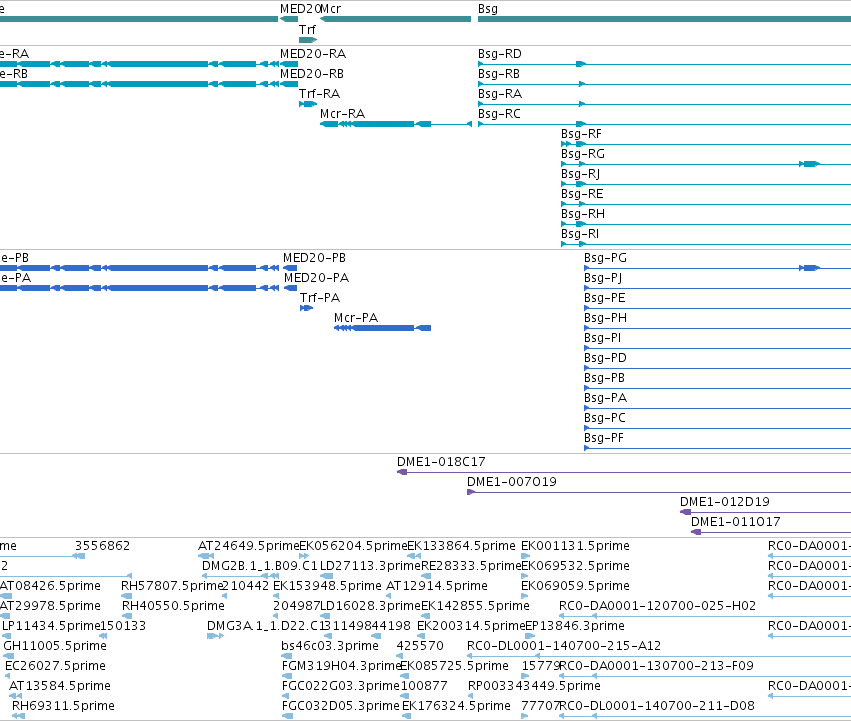
Task: Select the Bsg-PH protein label
Action: pyautogui.click(x=605, y=318)
